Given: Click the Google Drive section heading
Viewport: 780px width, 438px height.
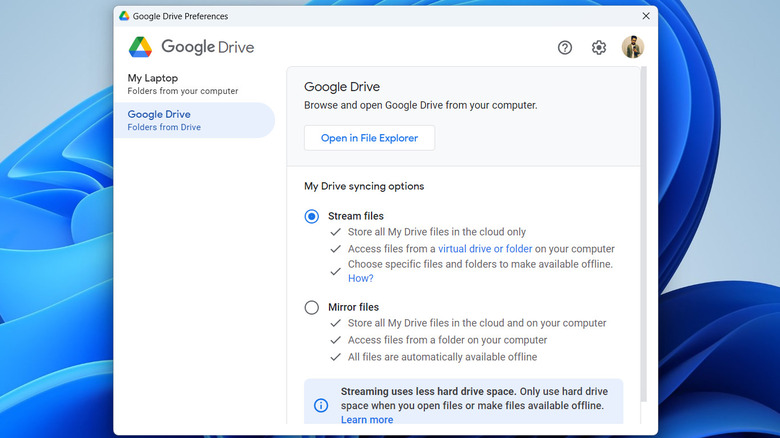Looking at the screenshot, I should click(342, 87).
